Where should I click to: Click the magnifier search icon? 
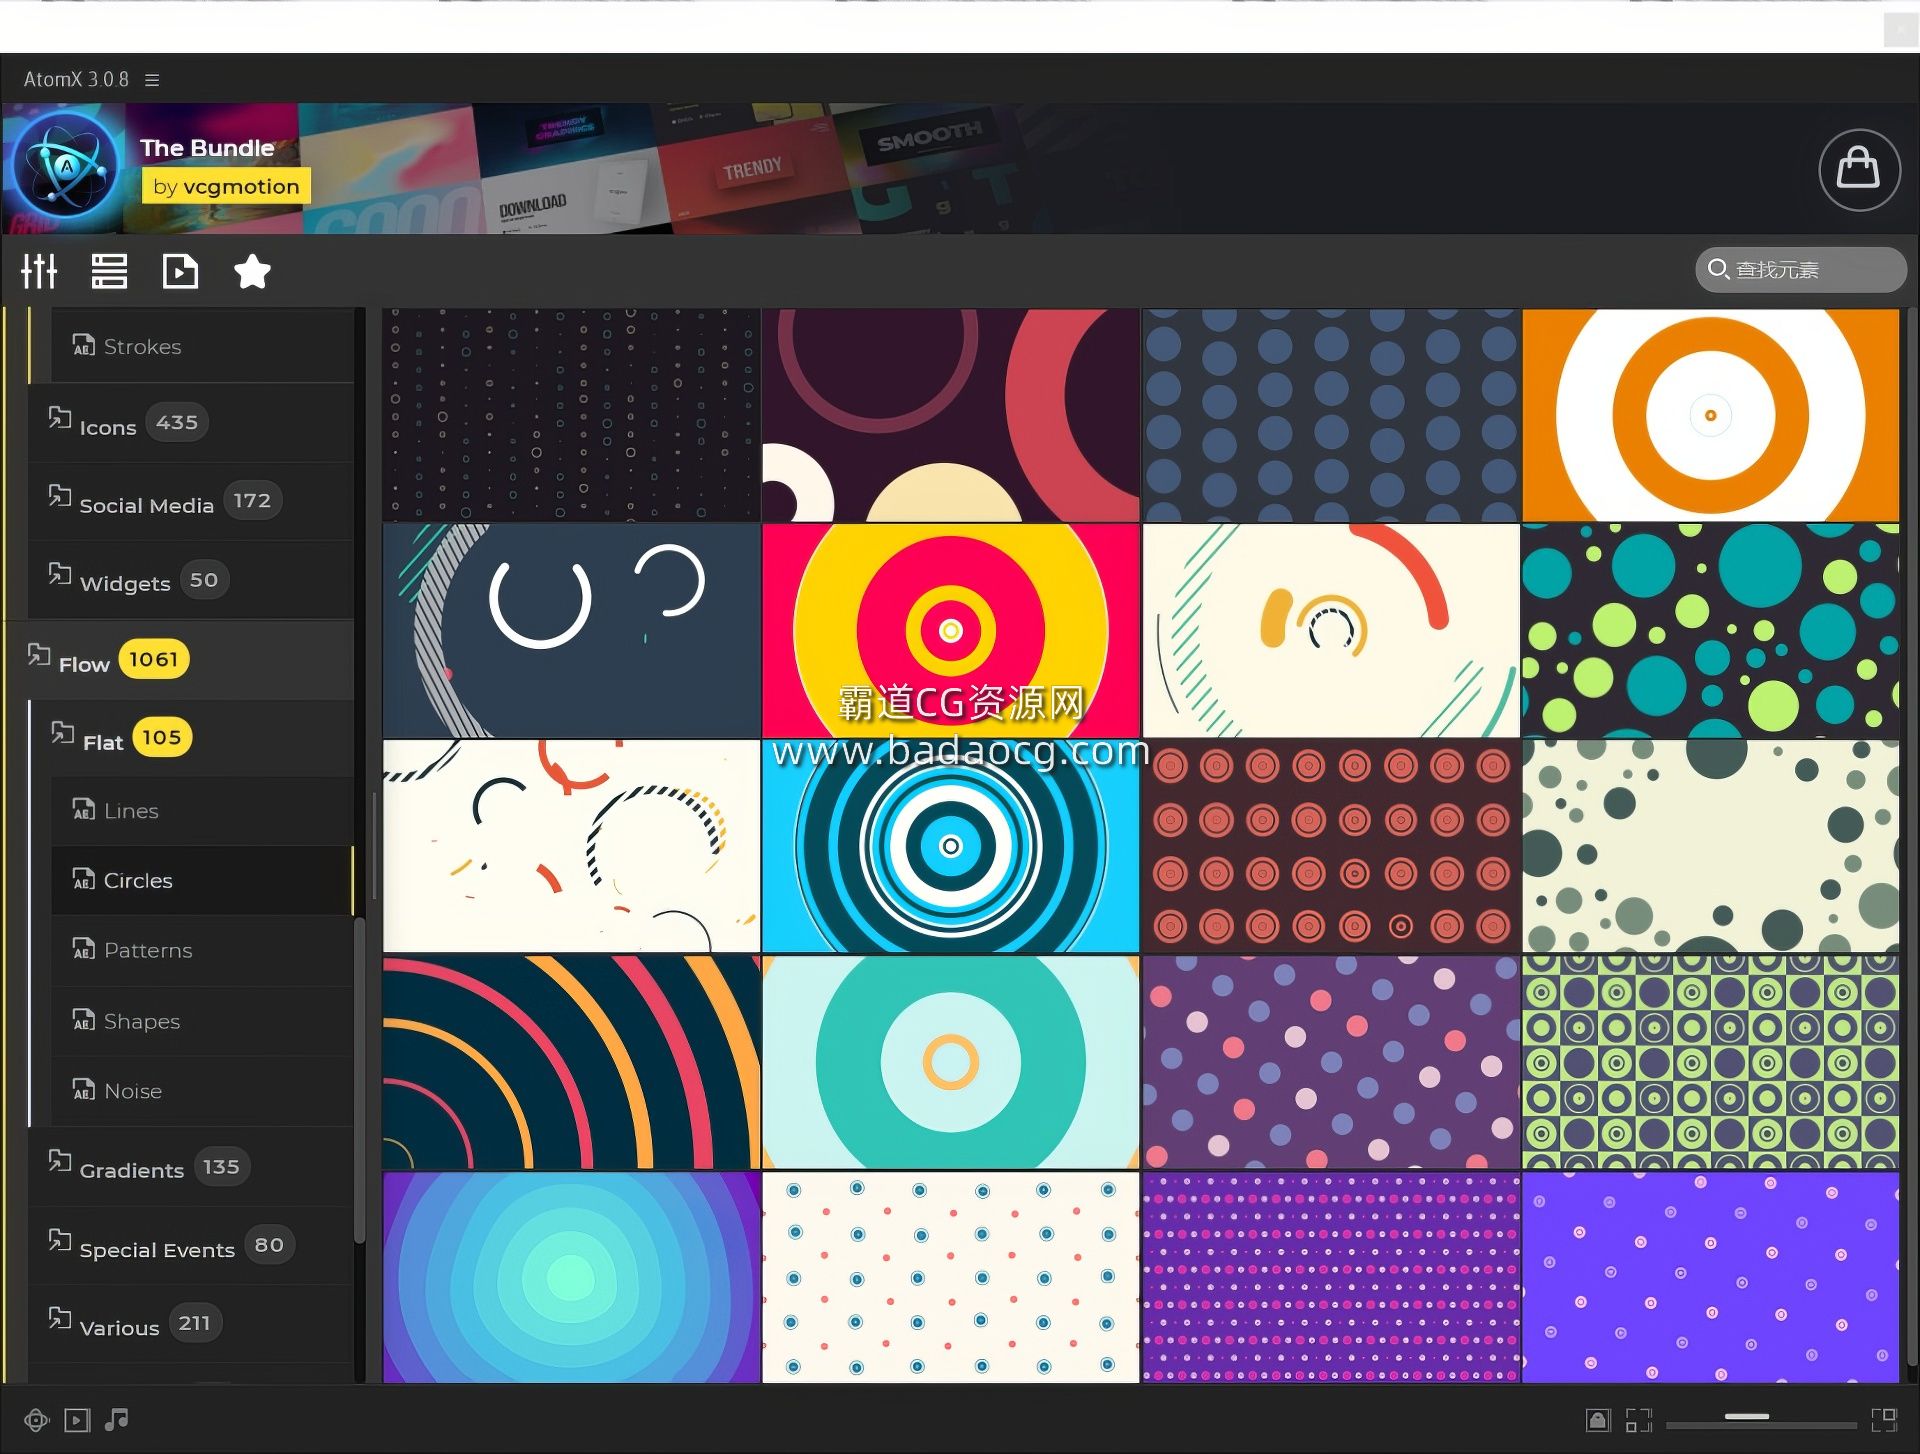tap(1718, 269)
